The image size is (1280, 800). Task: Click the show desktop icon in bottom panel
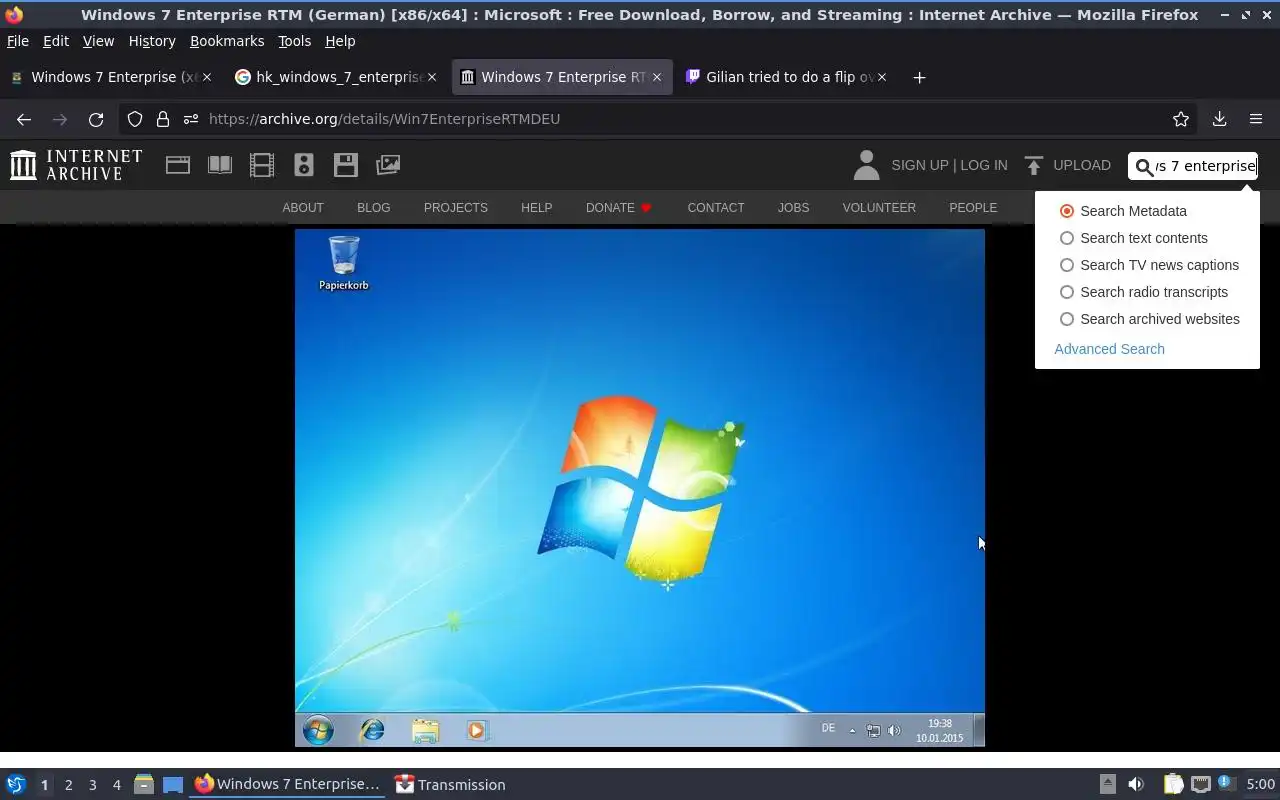(x=173, y=784)
